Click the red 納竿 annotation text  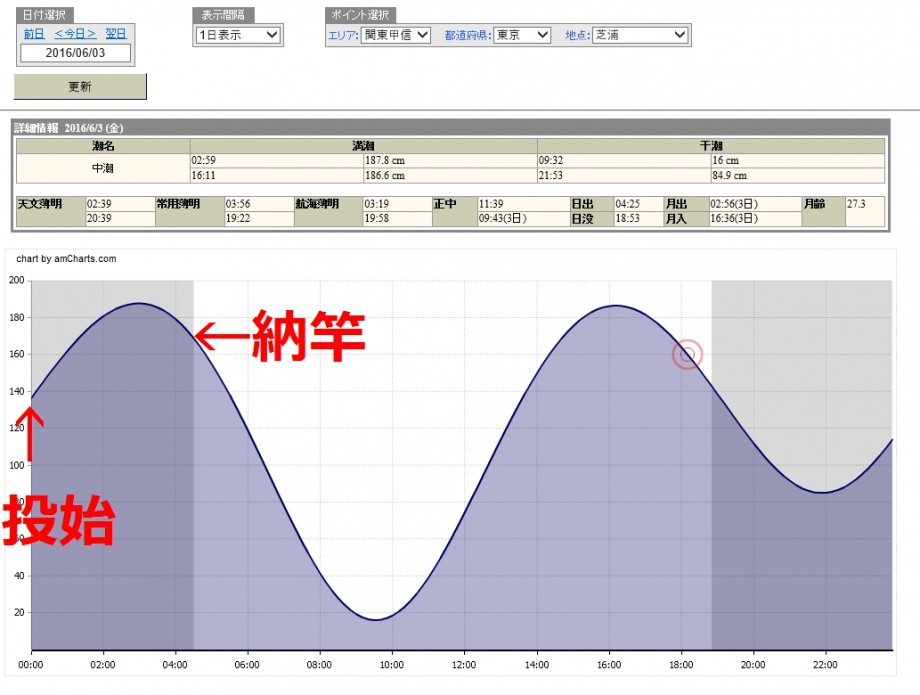click(308, 336)
